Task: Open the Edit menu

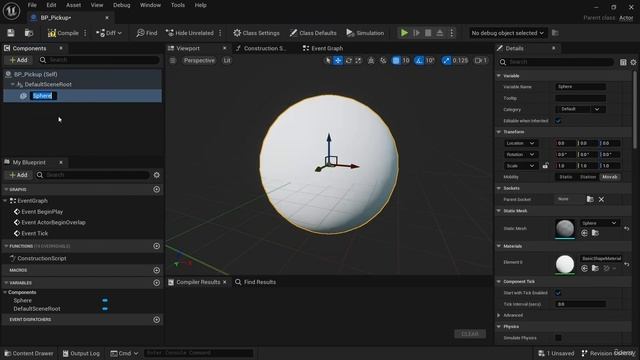Action: (x=51, y=5)
